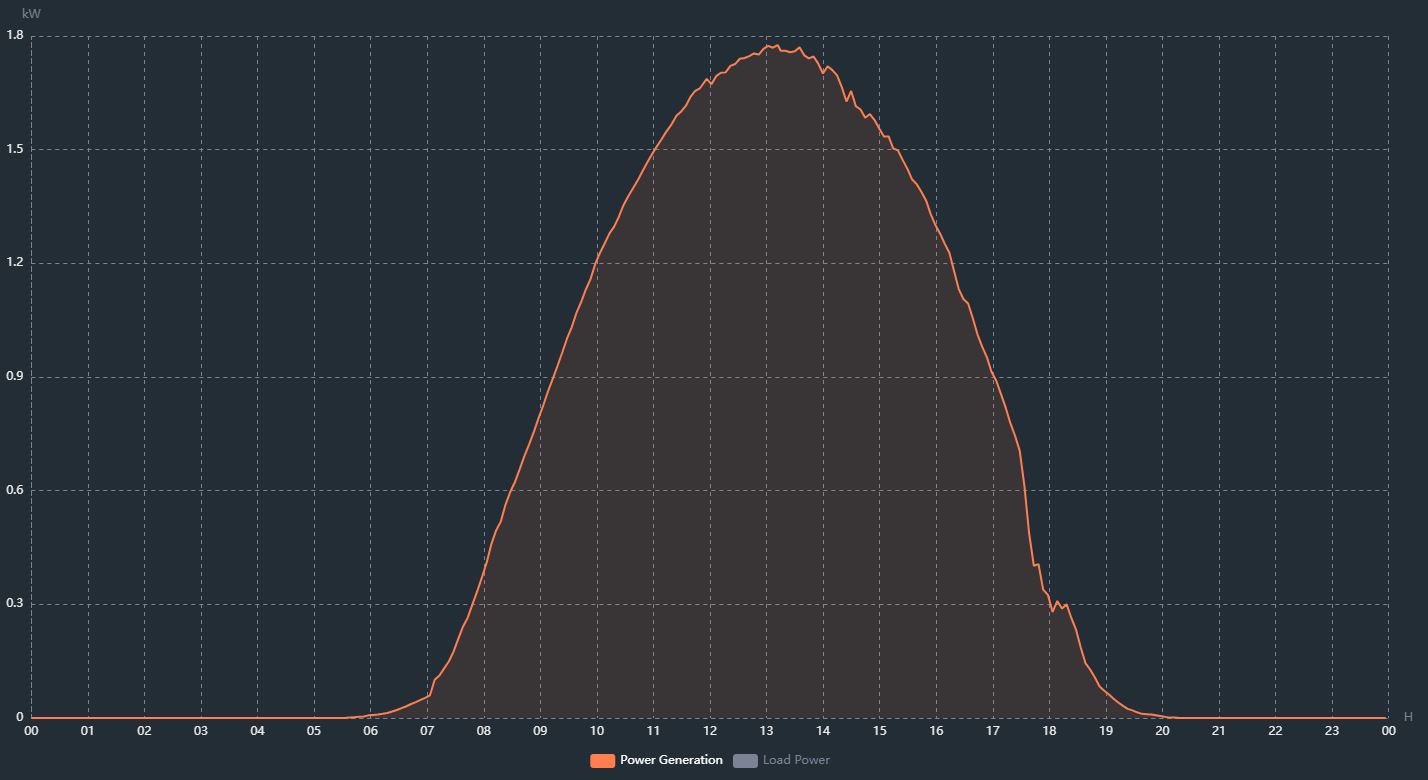This screenshot has height=780, width=1428.
Task: Click hour label 20 on x-axis
Action: [1162, 731]
